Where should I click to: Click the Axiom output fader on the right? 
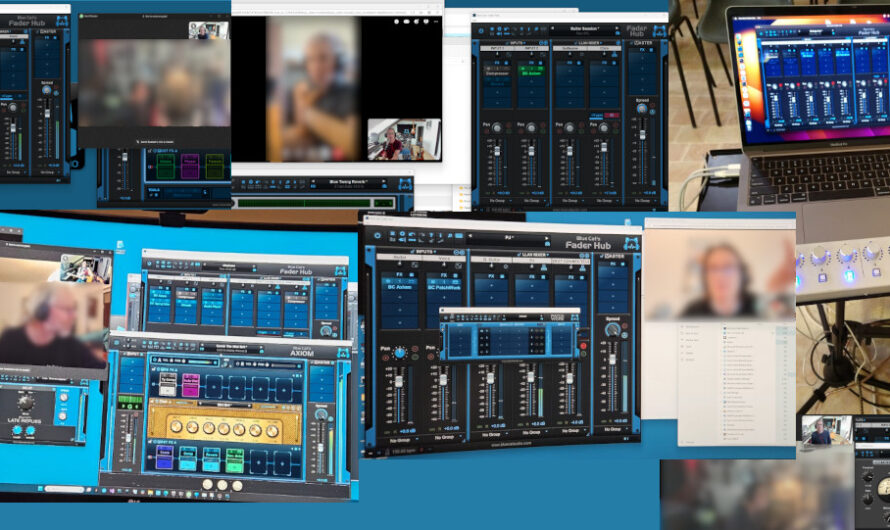320,447
